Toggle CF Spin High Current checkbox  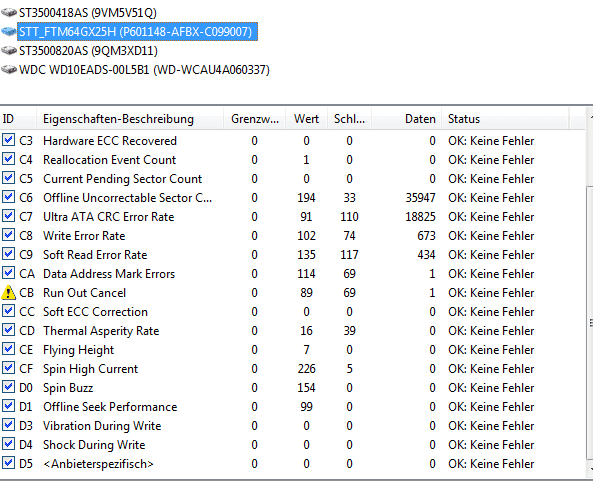(x=8, y=368)
